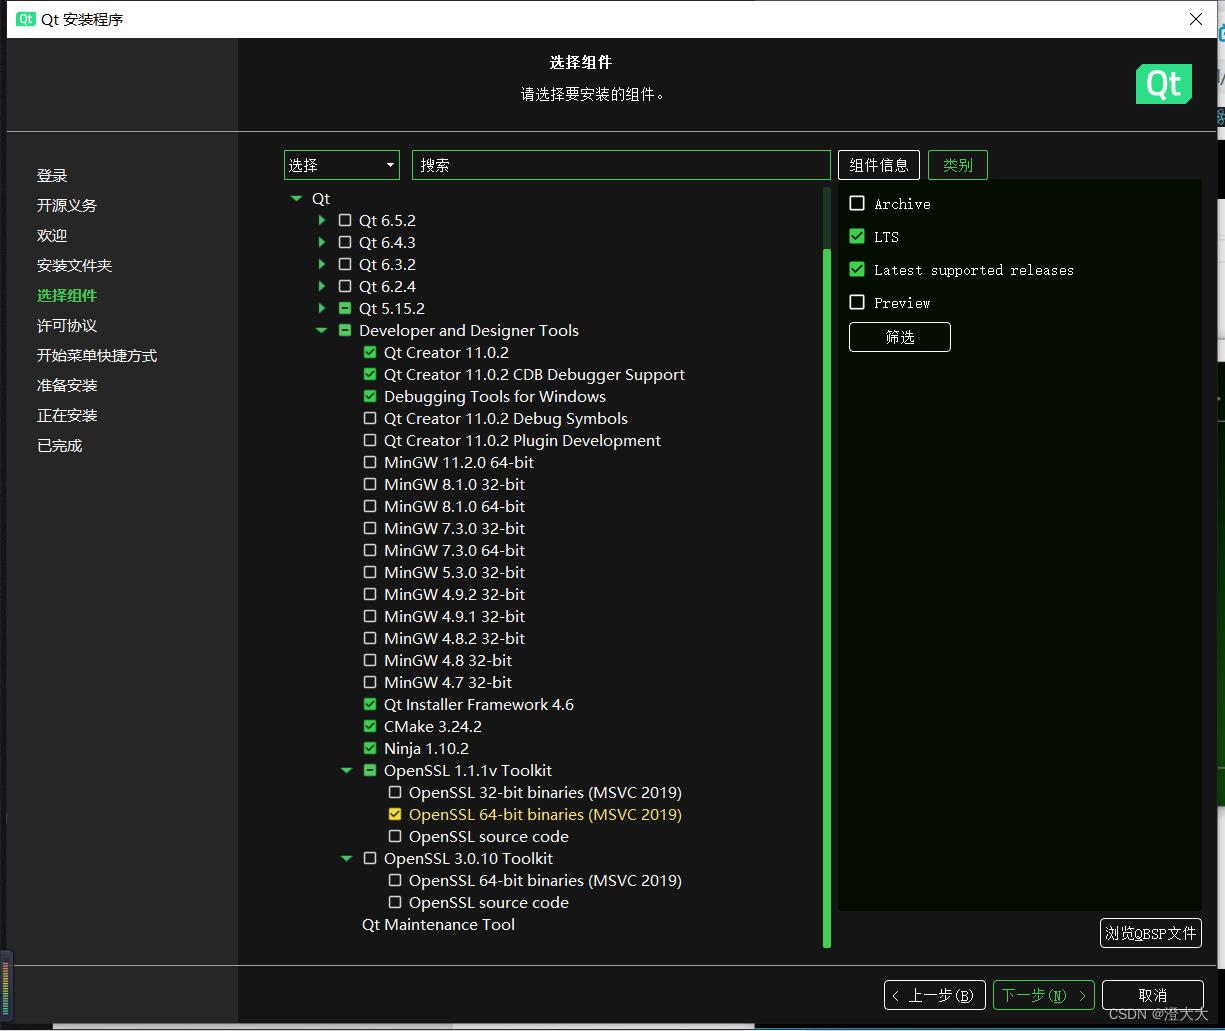
Task: Collapse the root Qt tree node
Action: (296, 199)
